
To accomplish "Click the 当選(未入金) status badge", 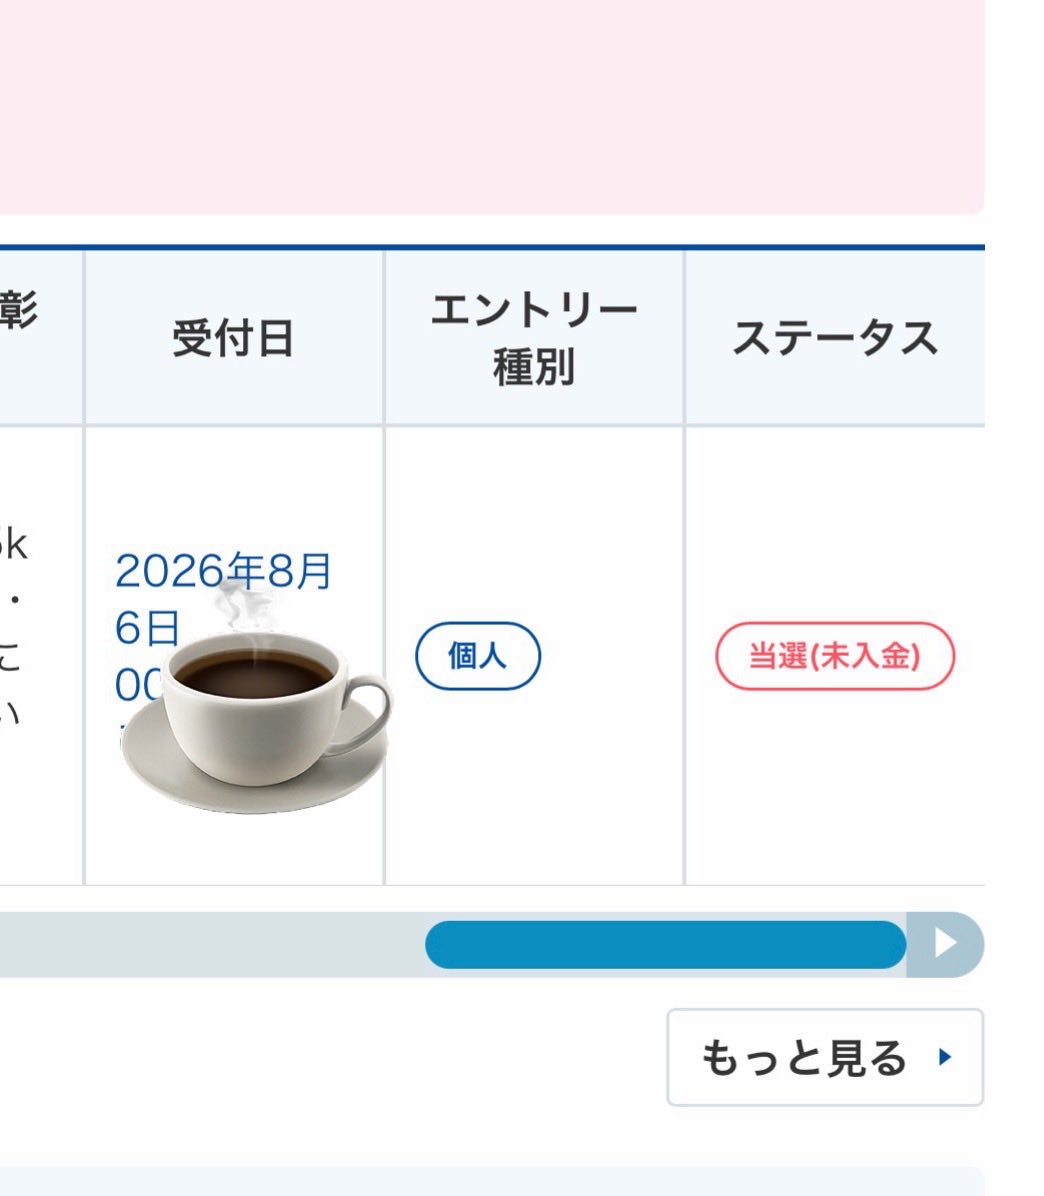I will (x=835, y=656).
